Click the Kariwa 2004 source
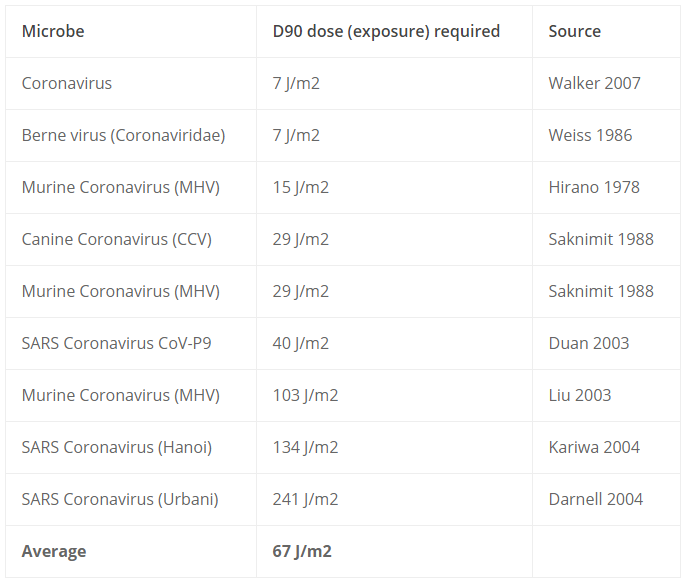Viewport: 686px width, 584px height. click(594, 448)
